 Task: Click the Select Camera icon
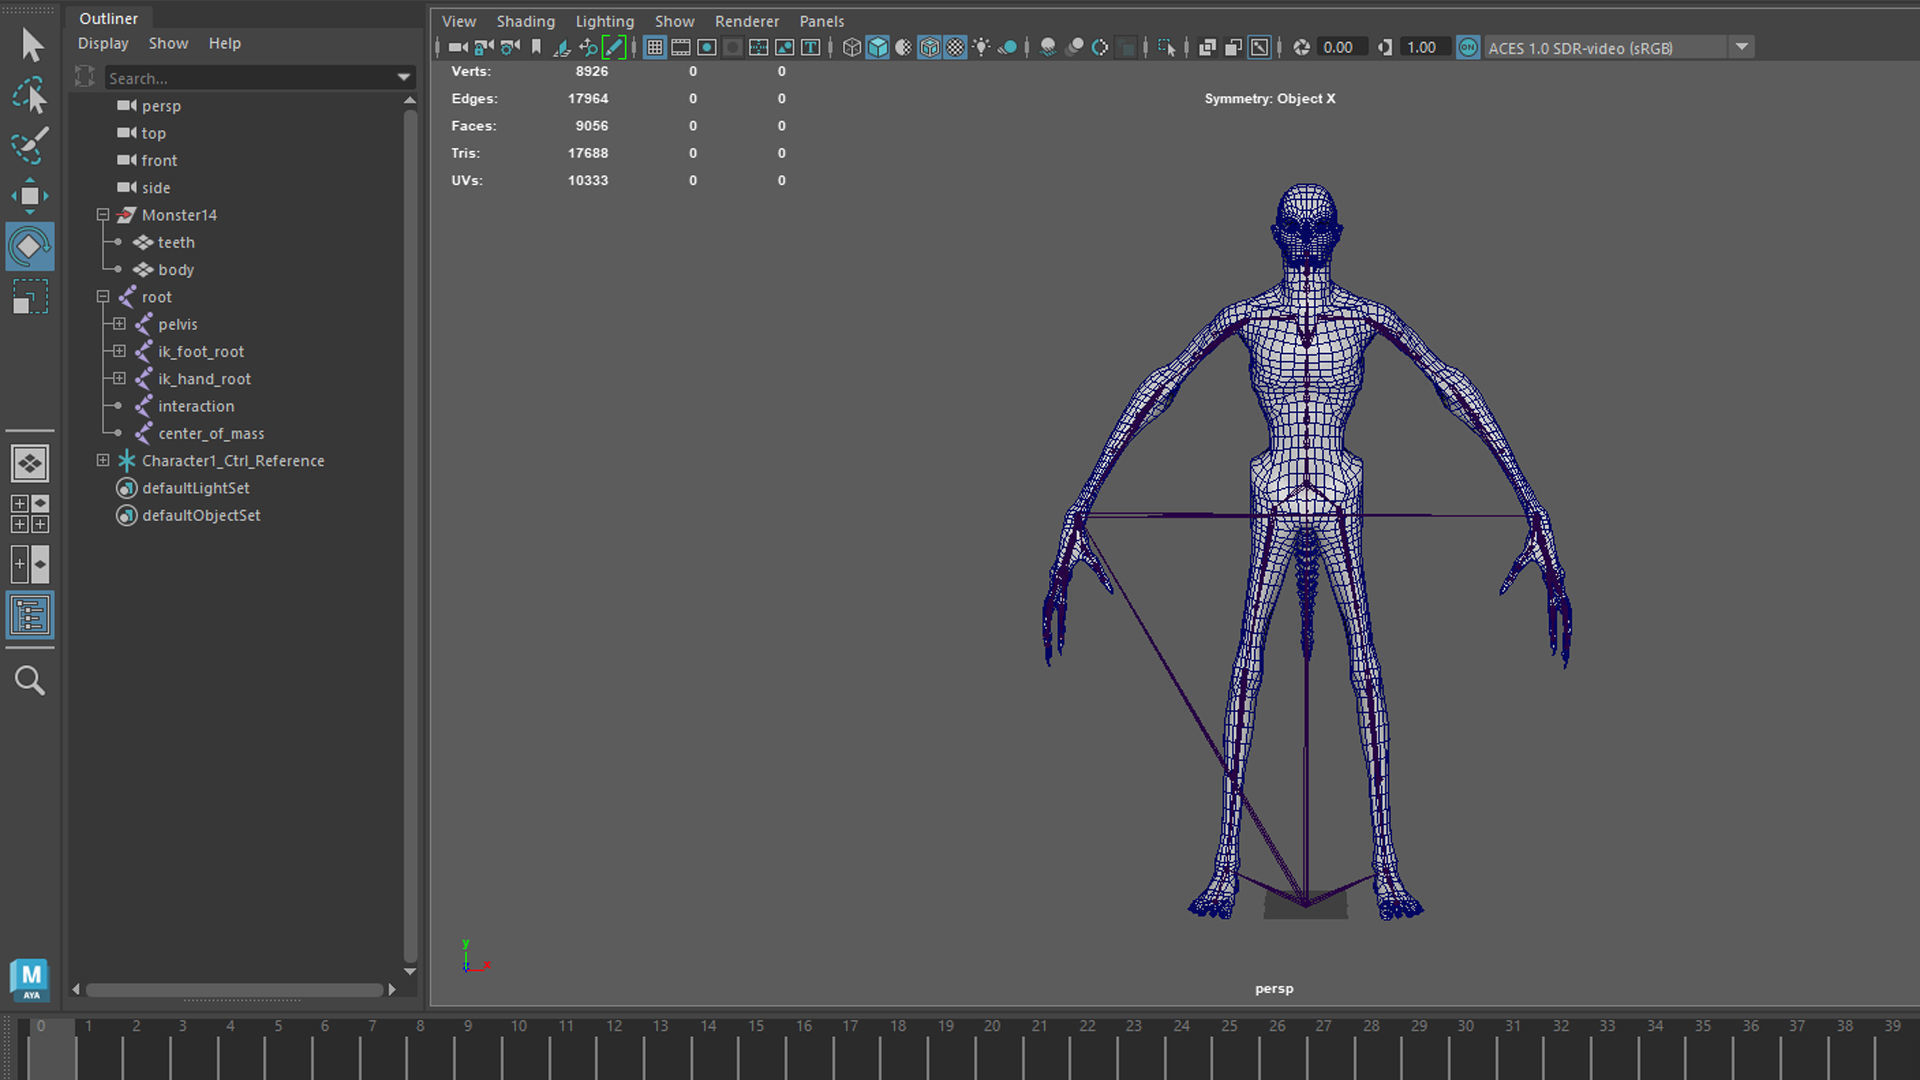459,47
